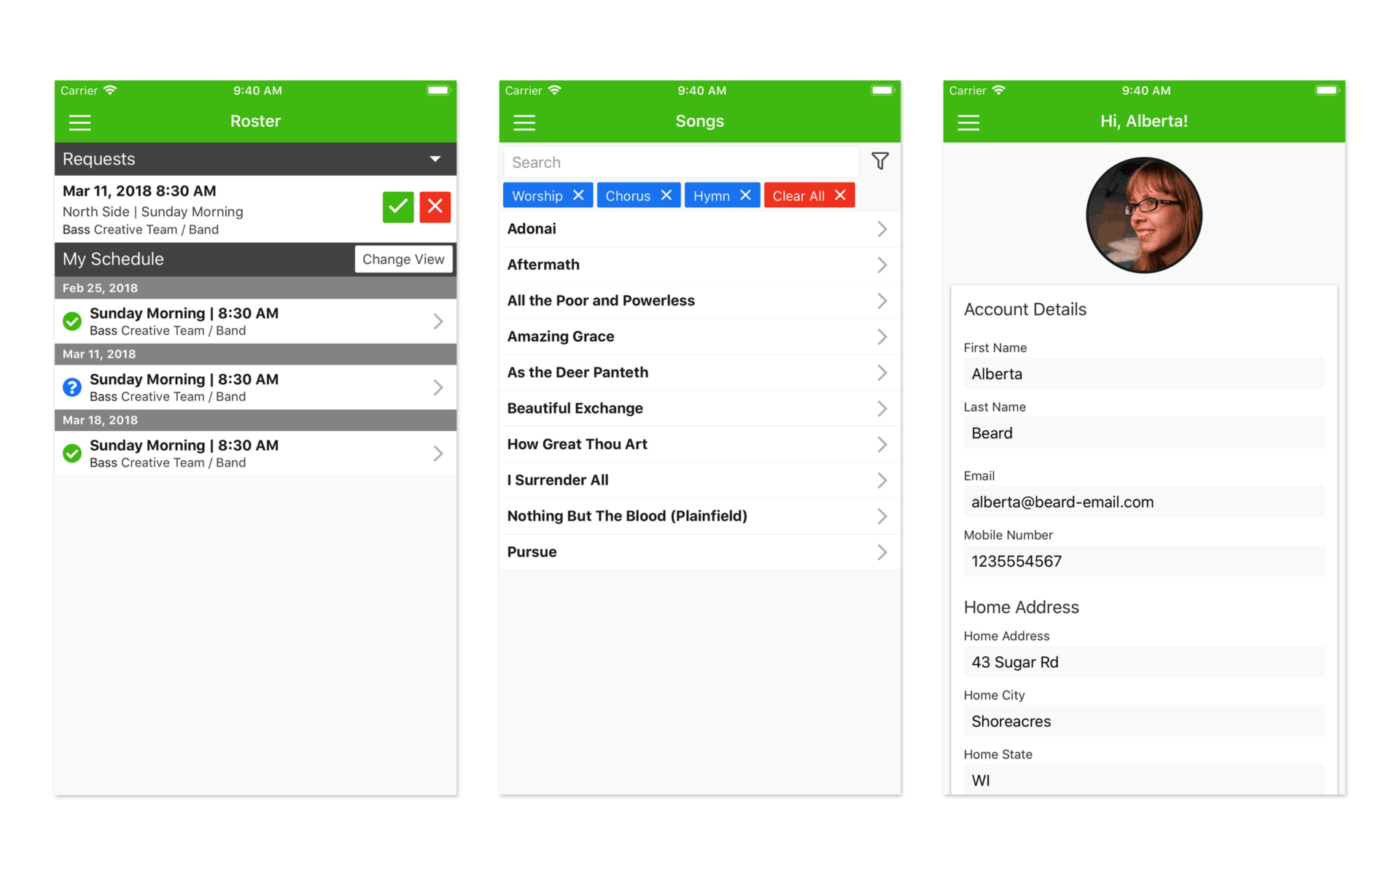Screen dimensions: 1400x875
Task: Open the song filter funnel icon
Action: [880, 161]
